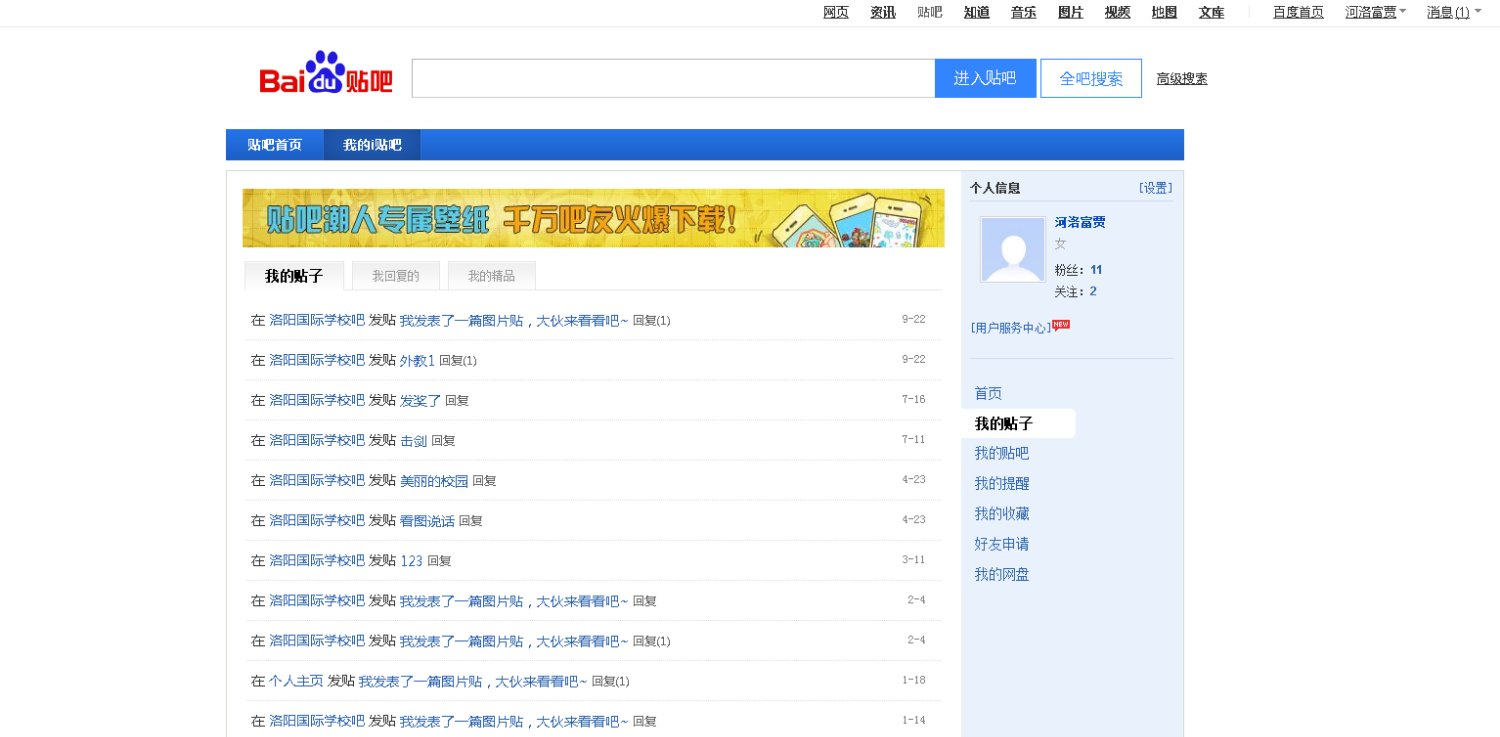Open the image post dated 1-14
The height and width of the screenshot is (737, 1500).
click(x=514, y=721)
